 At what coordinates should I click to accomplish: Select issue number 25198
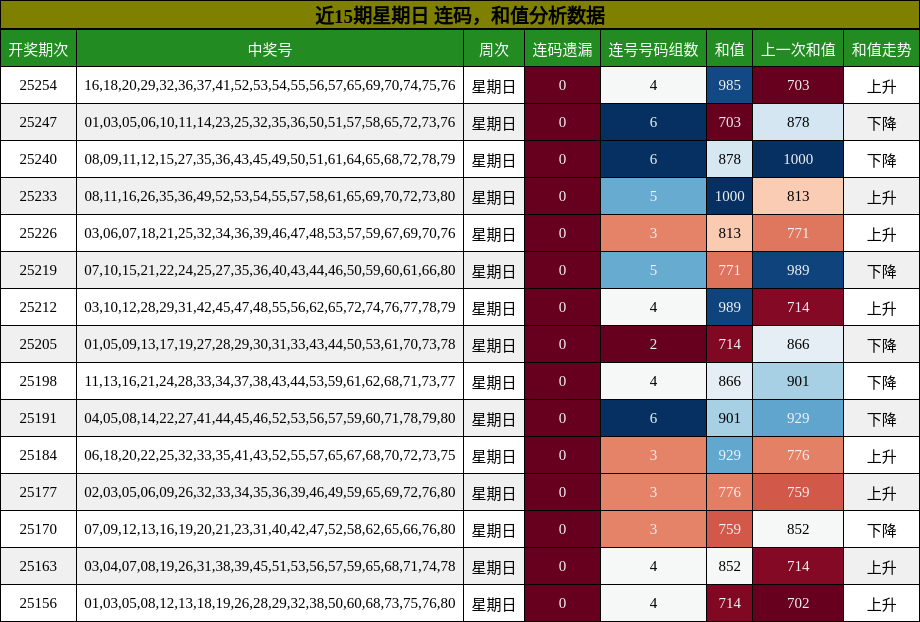pos(38,381)
